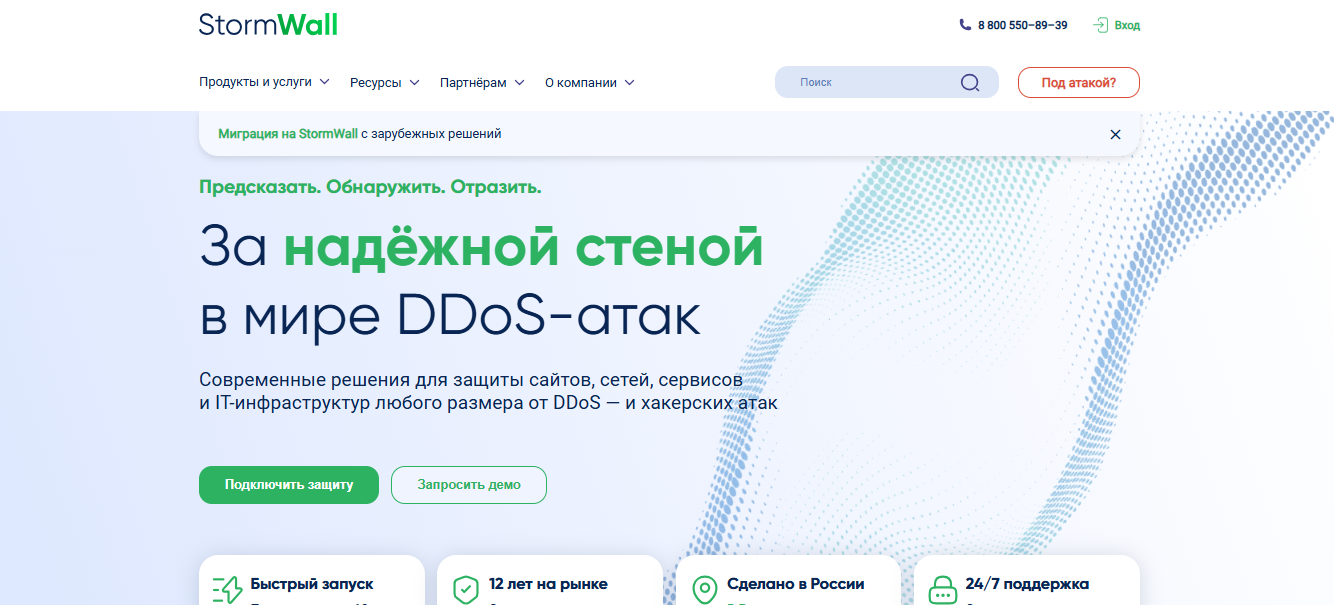Viewport: 1334px width, 605px height.
Task: Click the phone number 8 800 550-89-39
Action: [1023, 25]
